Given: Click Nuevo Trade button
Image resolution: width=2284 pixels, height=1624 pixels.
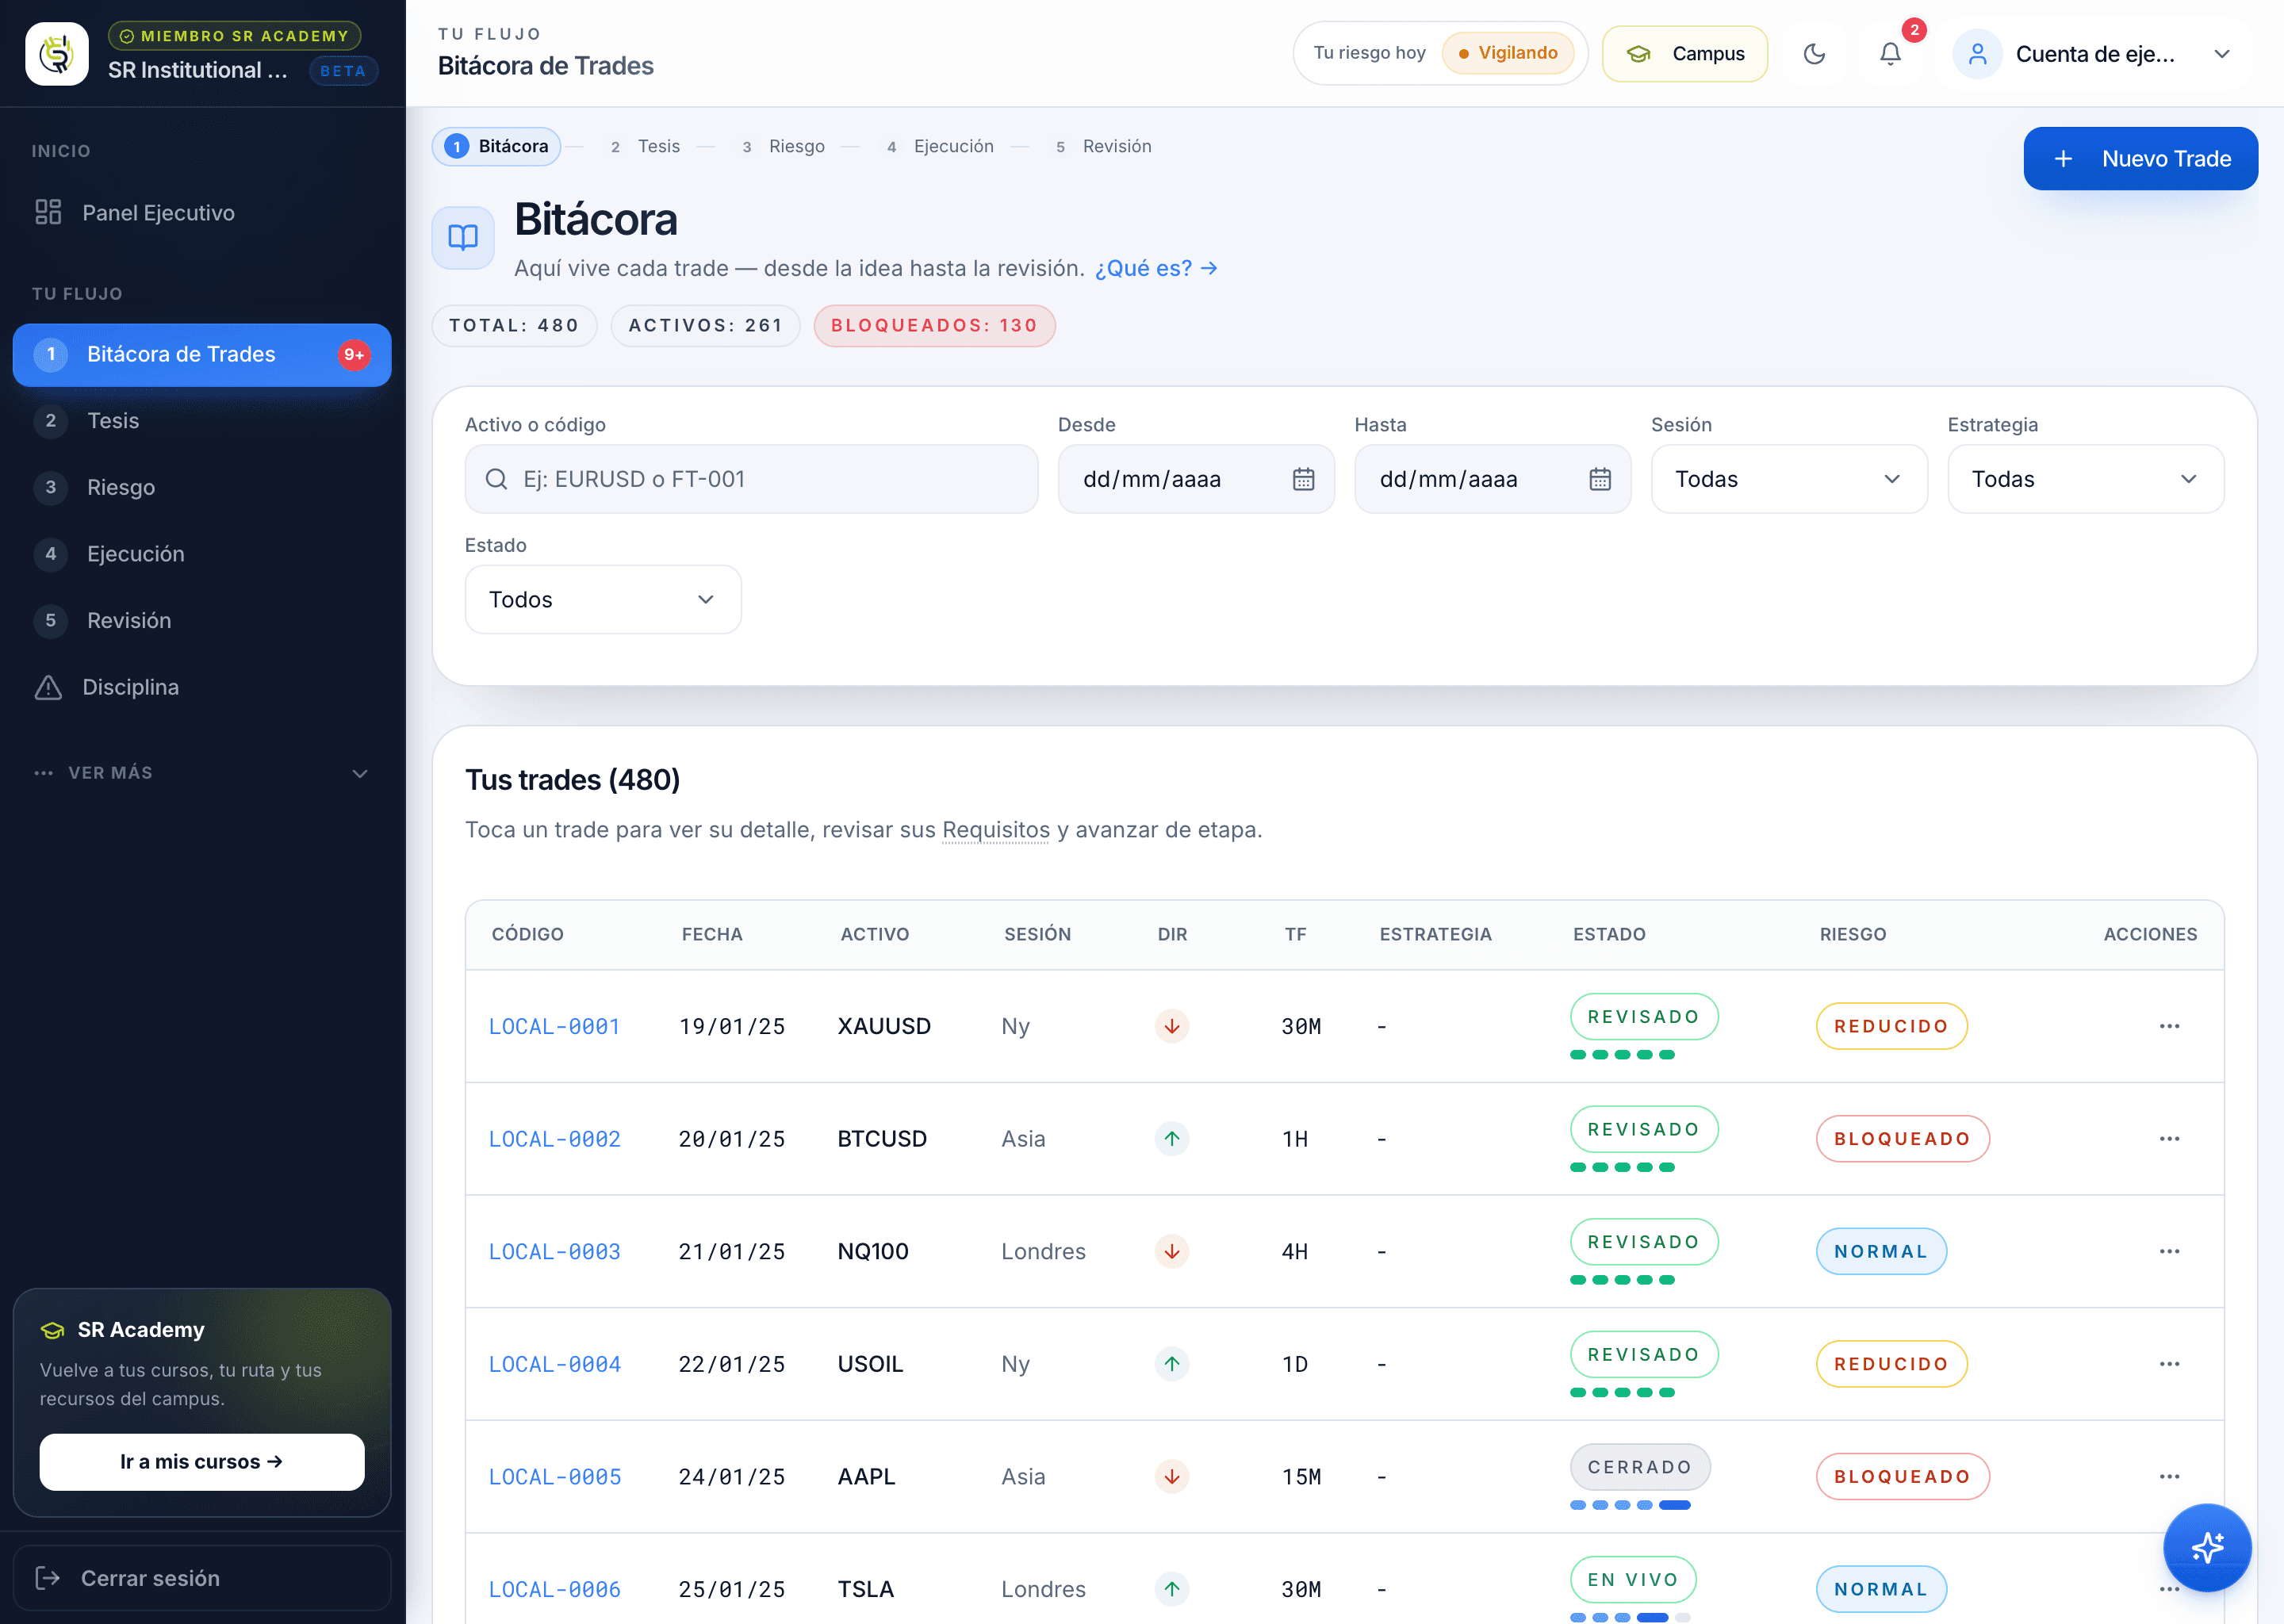Looking at the screenshot, I should [x=2141, y=158].
